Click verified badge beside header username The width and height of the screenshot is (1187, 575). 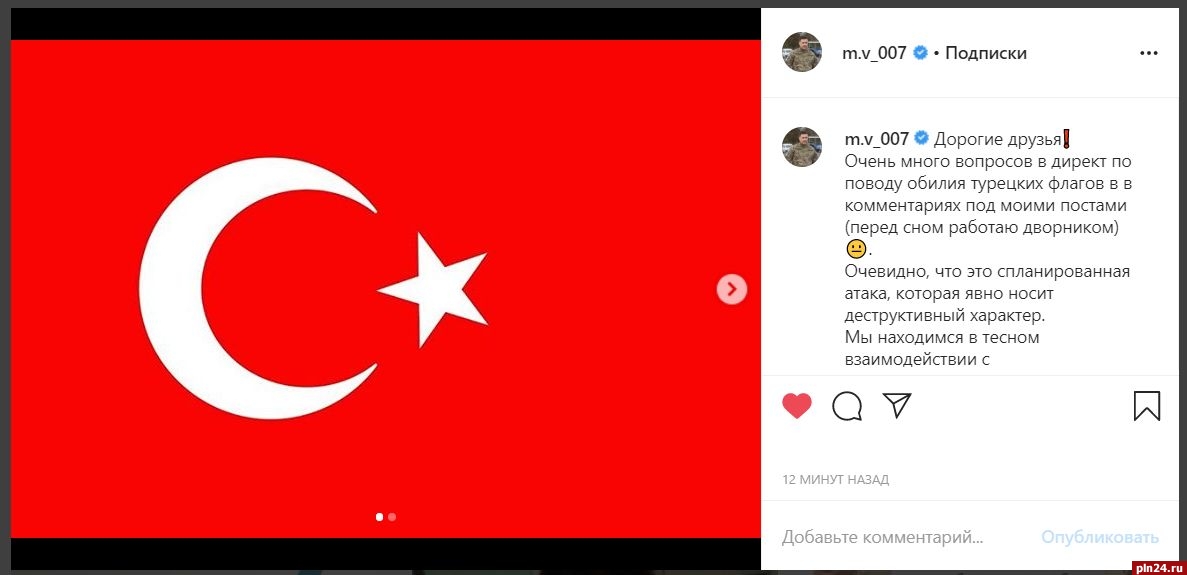click(x=921, y=53)
